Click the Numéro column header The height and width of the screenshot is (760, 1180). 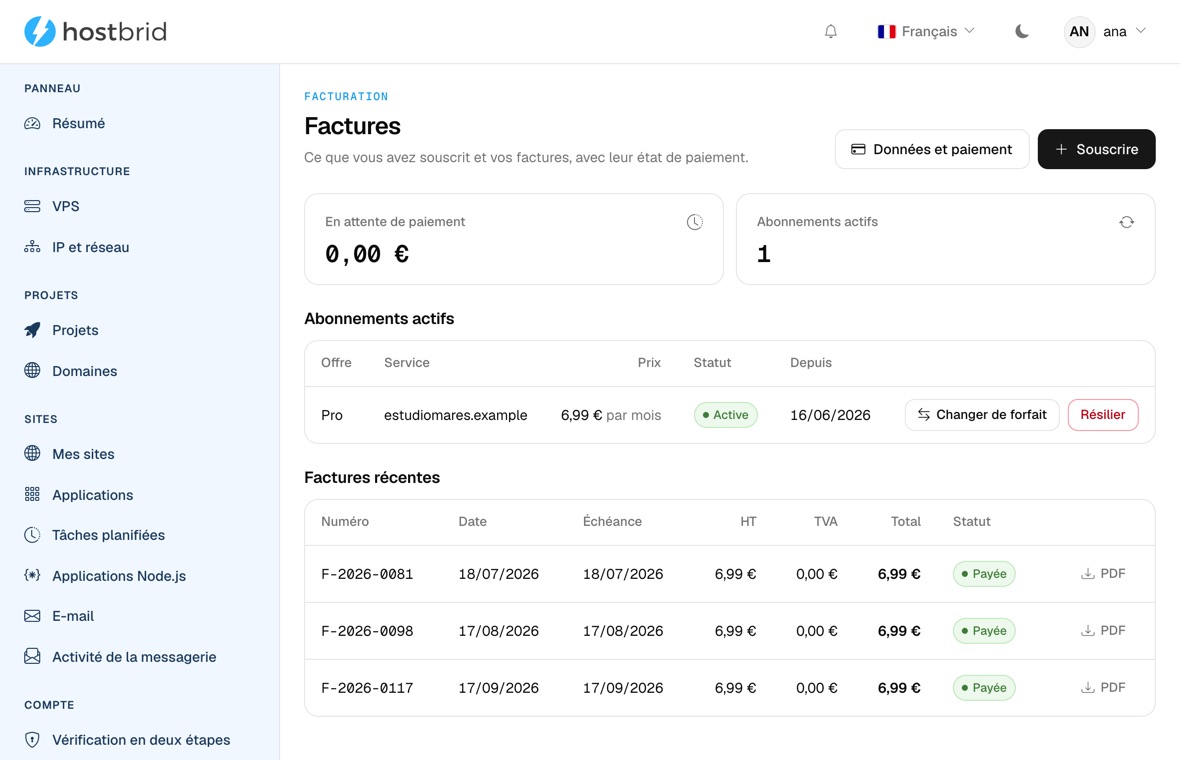(x=345, y=521)
